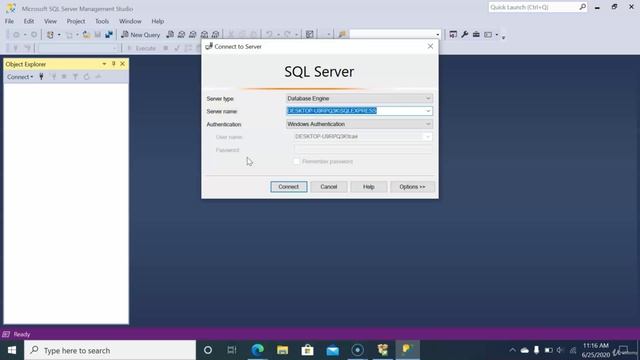Open the Properties wrench icon
The height and width of the screenshot is (360, 640).
[x=464, y=35]
